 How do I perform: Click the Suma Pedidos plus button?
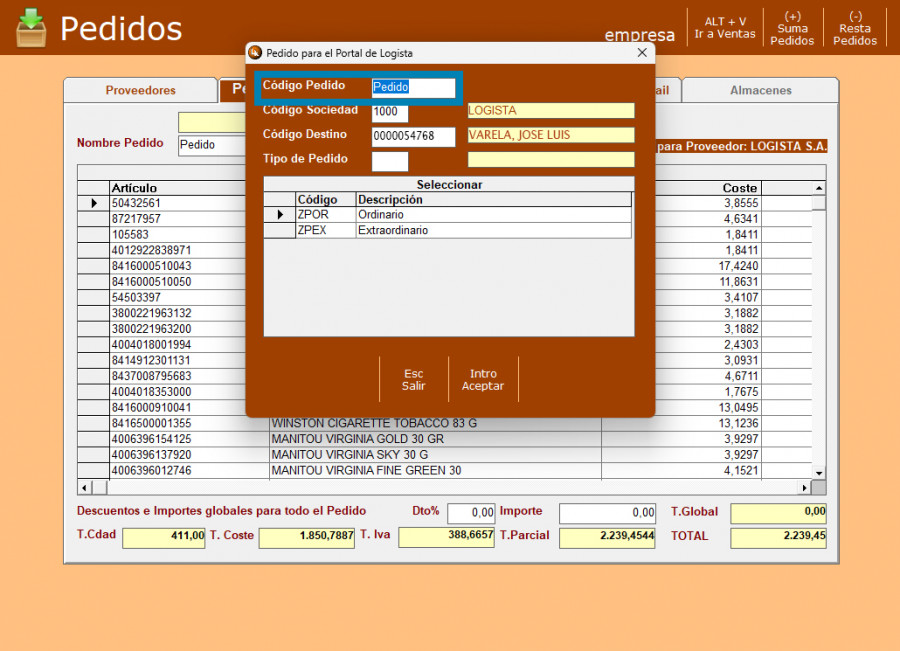point(792,28)
